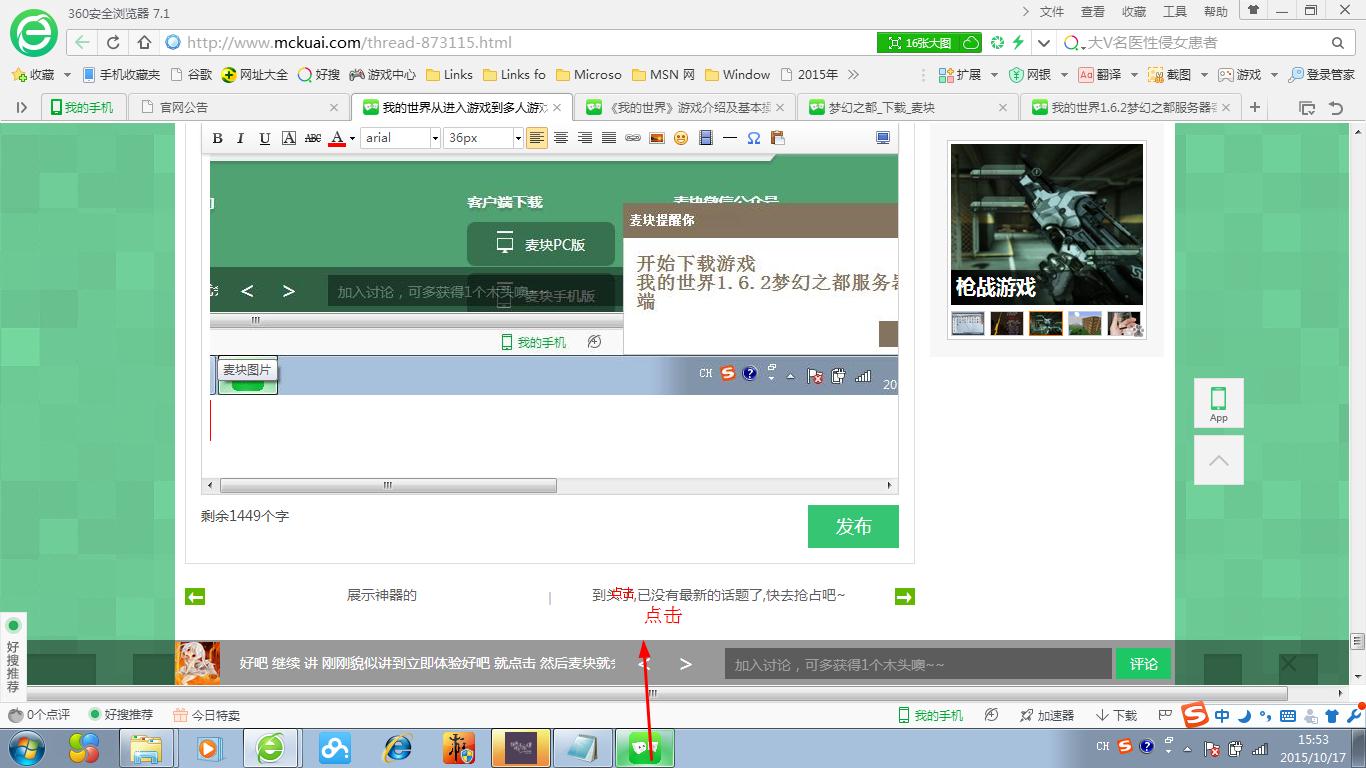Toggle editor fullscreen monitor icon
Screen dimensions: 1366x768
pyautogui.click(x=883, y=138)
